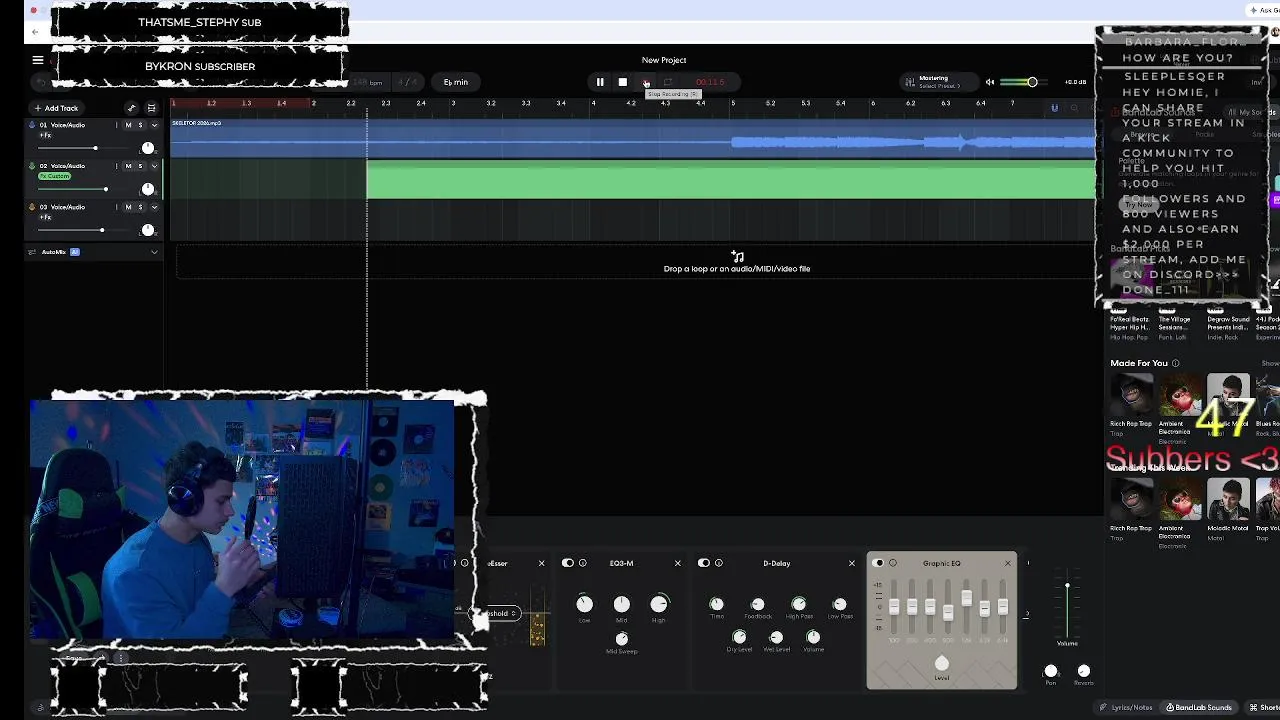Click the green recording region on track 02
Screen dimensions: 1280x720
(731, 179)
